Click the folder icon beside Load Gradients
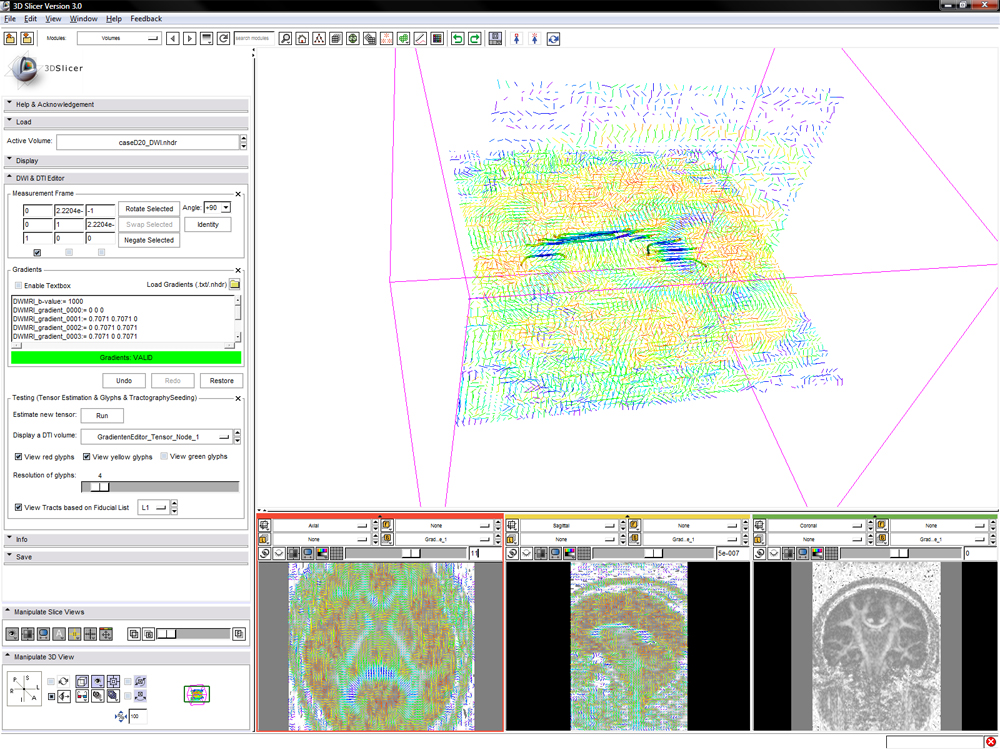The image size is (1000, 750). 235,285
